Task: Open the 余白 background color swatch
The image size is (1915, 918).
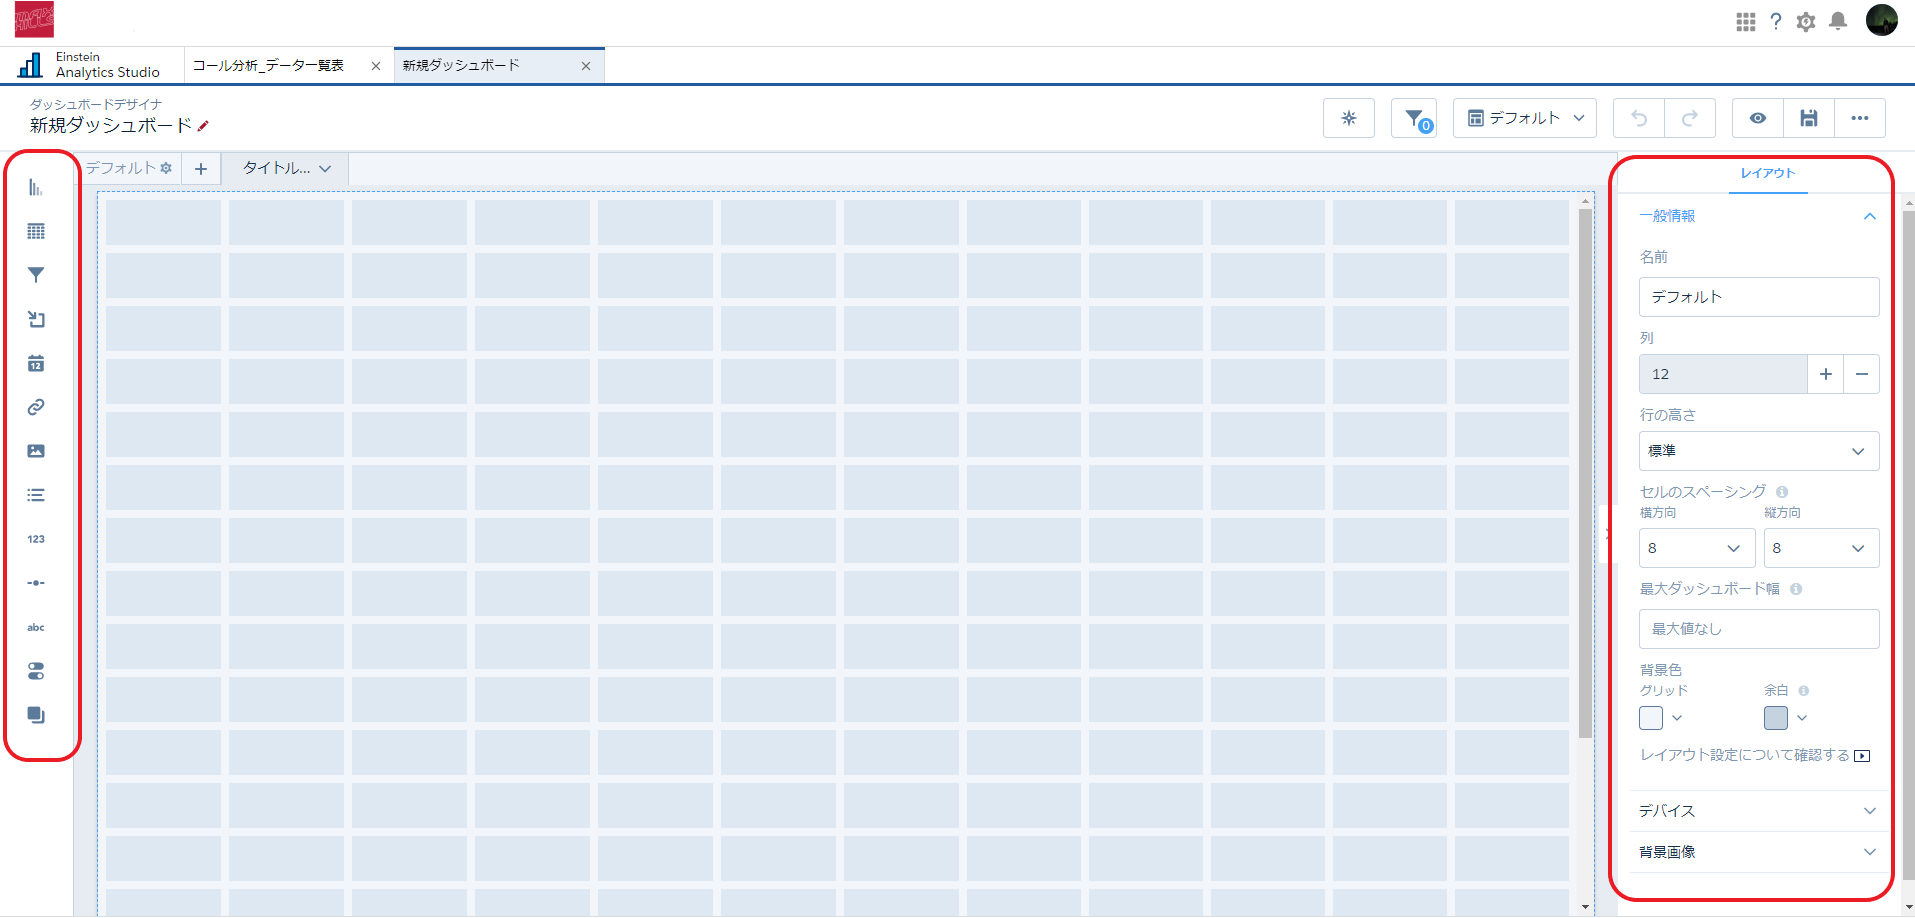Action: (1776, 718)
